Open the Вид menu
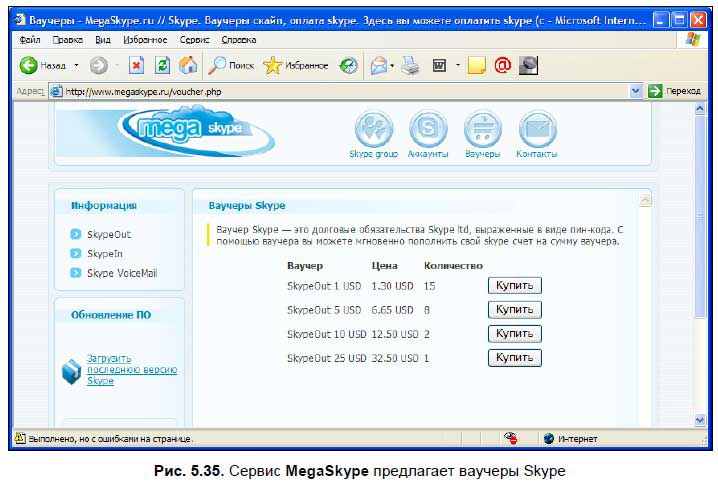 [x=103, y=41]
